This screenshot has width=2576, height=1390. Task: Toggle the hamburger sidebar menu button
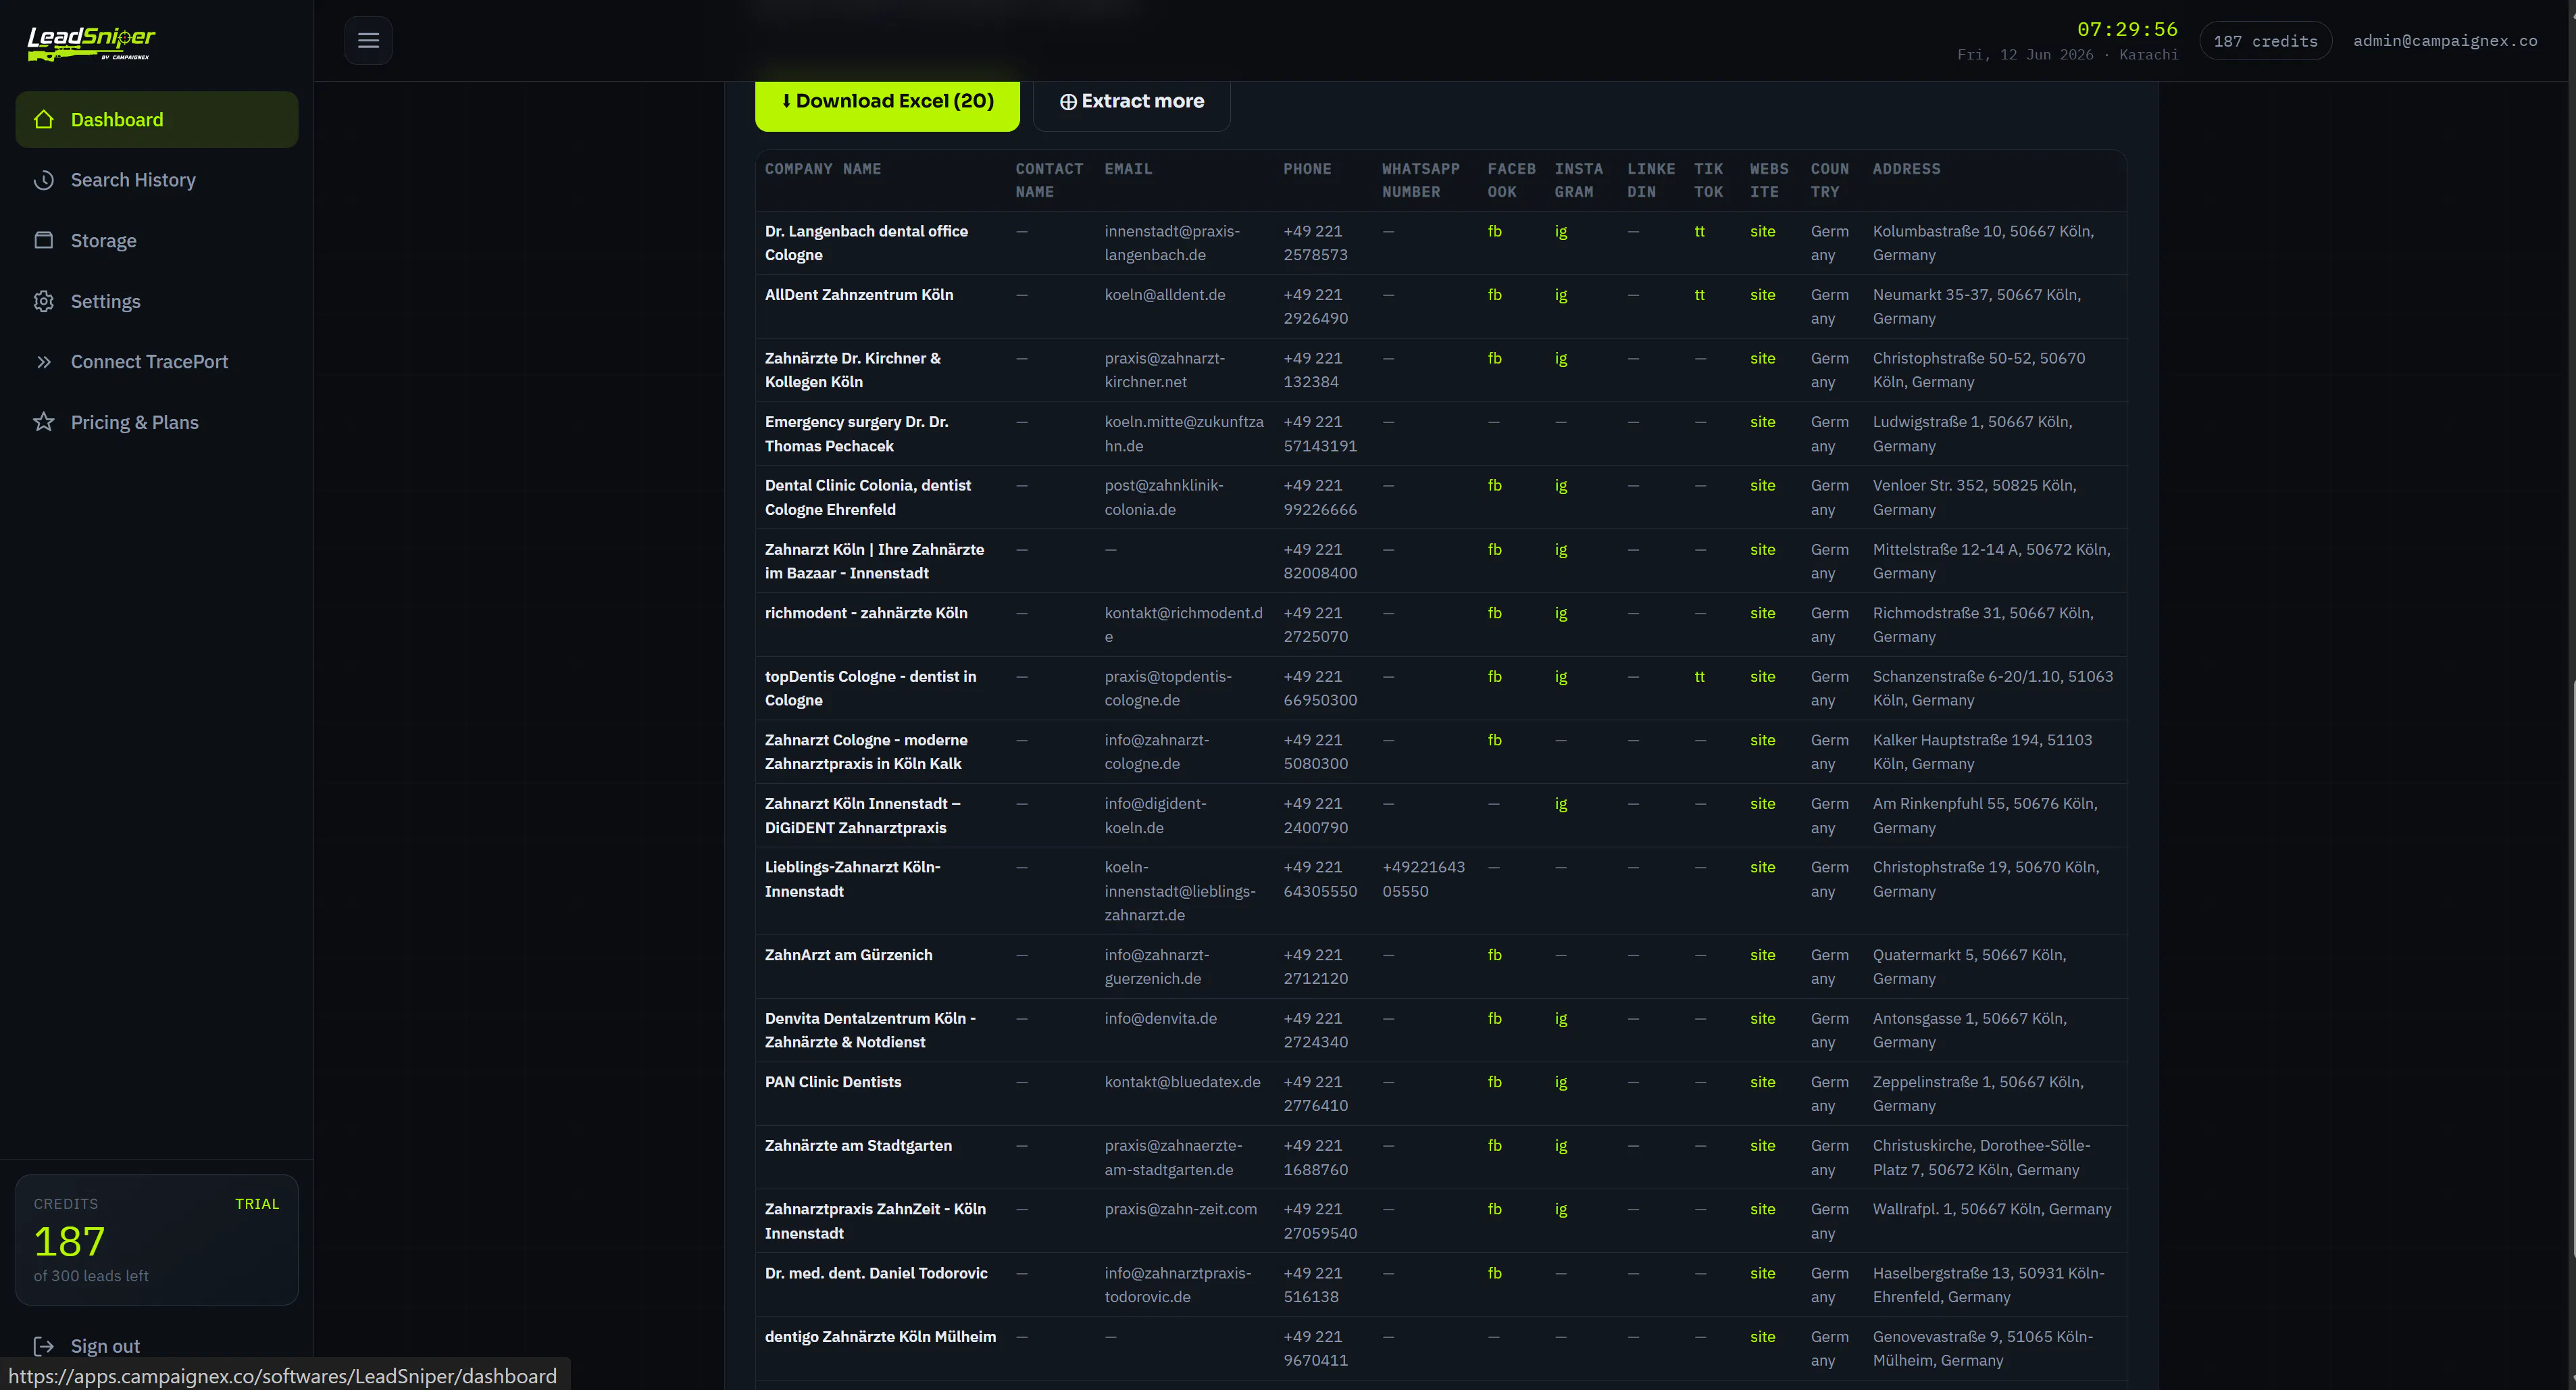pos(368,41)
